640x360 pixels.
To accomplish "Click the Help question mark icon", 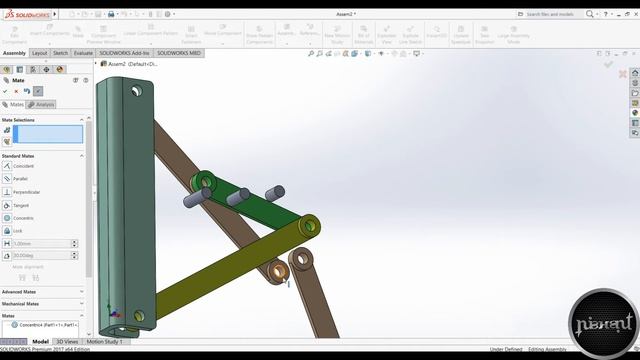I will [x=606, y=14].
